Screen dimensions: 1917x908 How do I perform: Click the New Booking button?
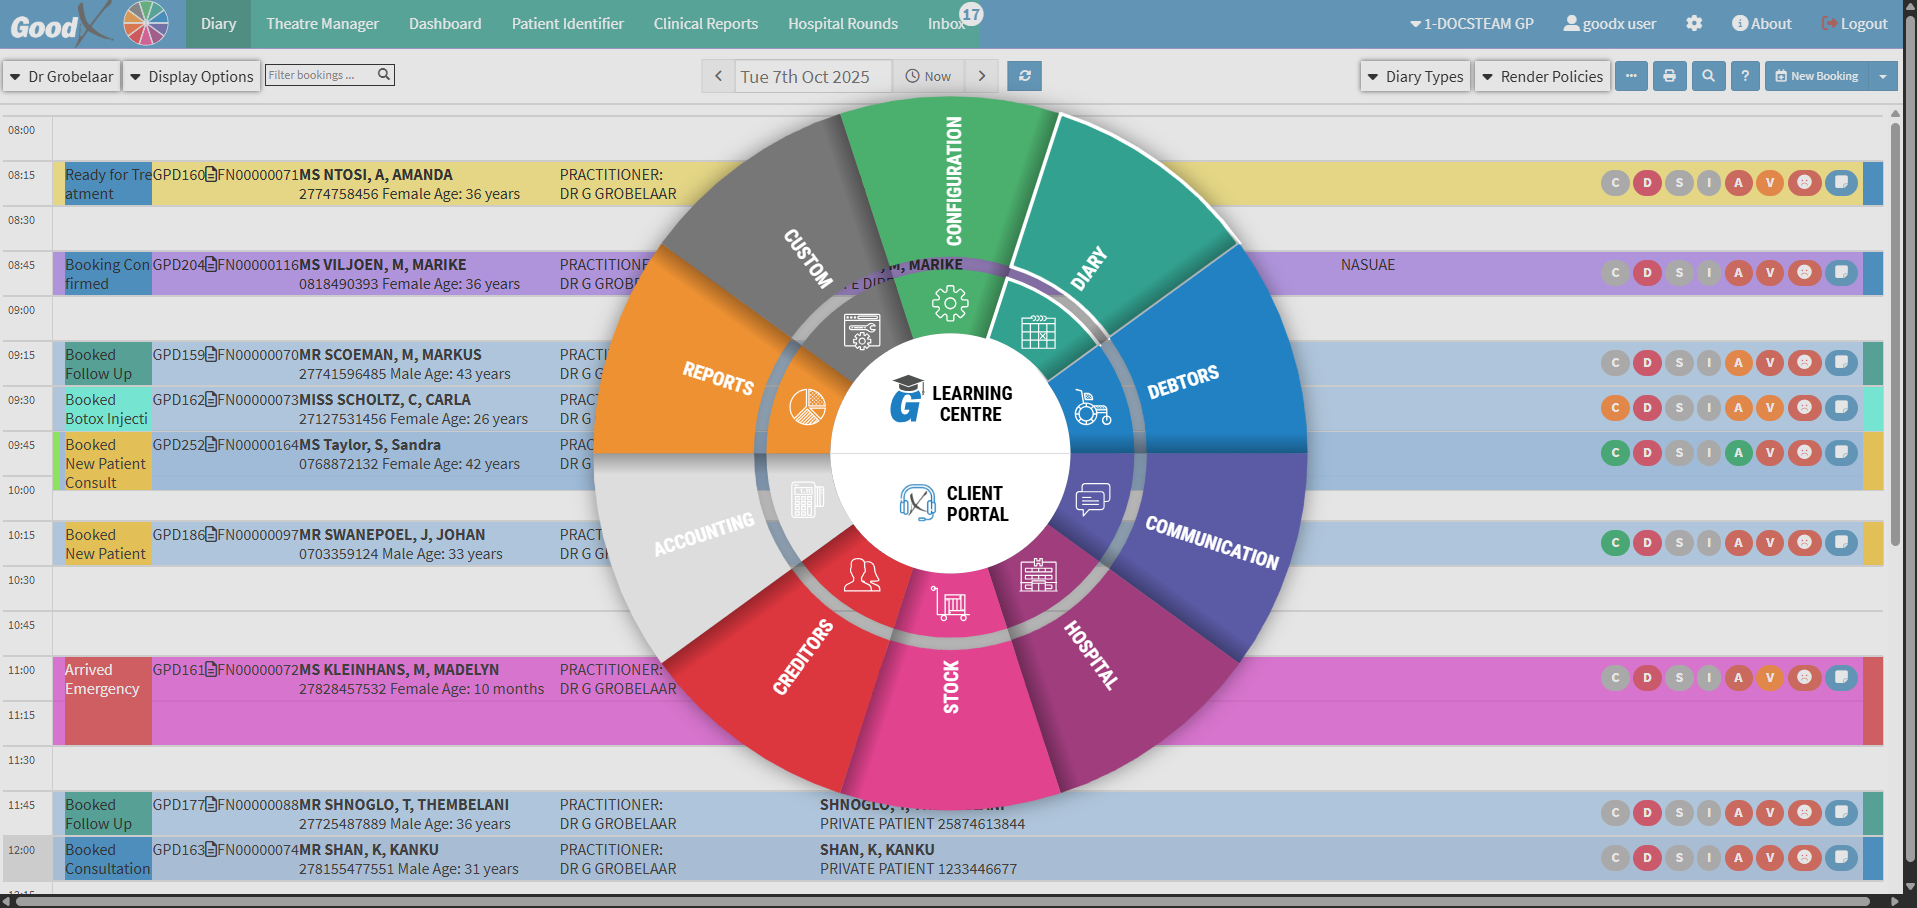coord(1817,76)
